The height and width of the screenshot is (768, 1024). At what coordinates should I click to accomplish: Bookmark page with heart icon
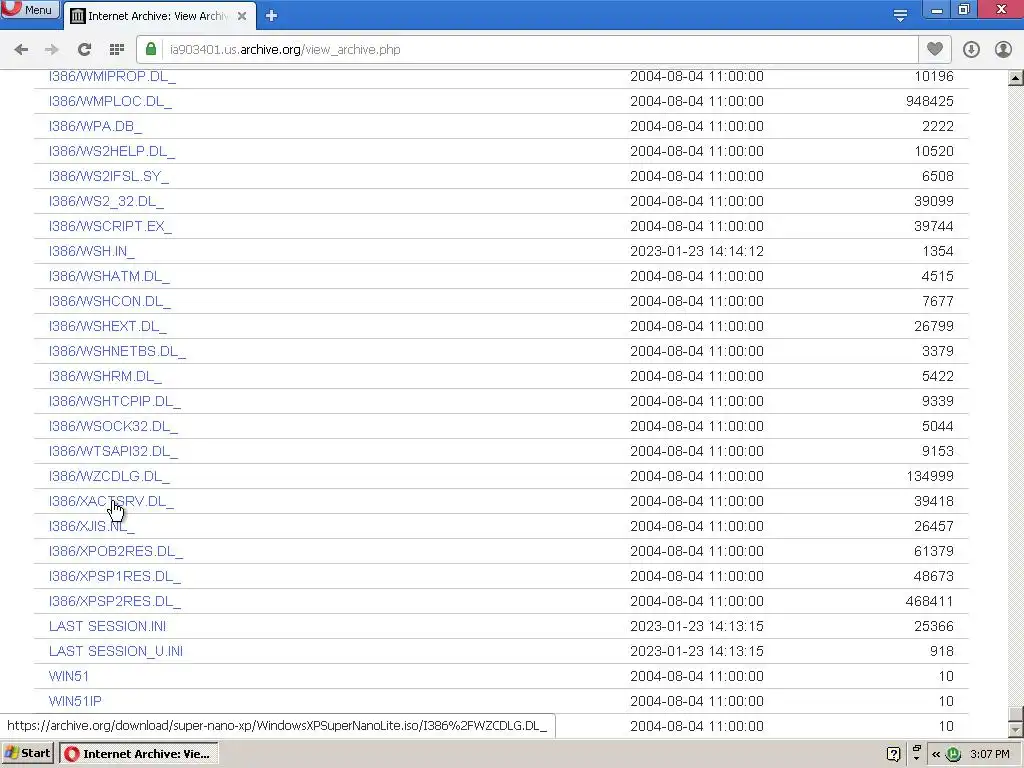tap(935, 50)
